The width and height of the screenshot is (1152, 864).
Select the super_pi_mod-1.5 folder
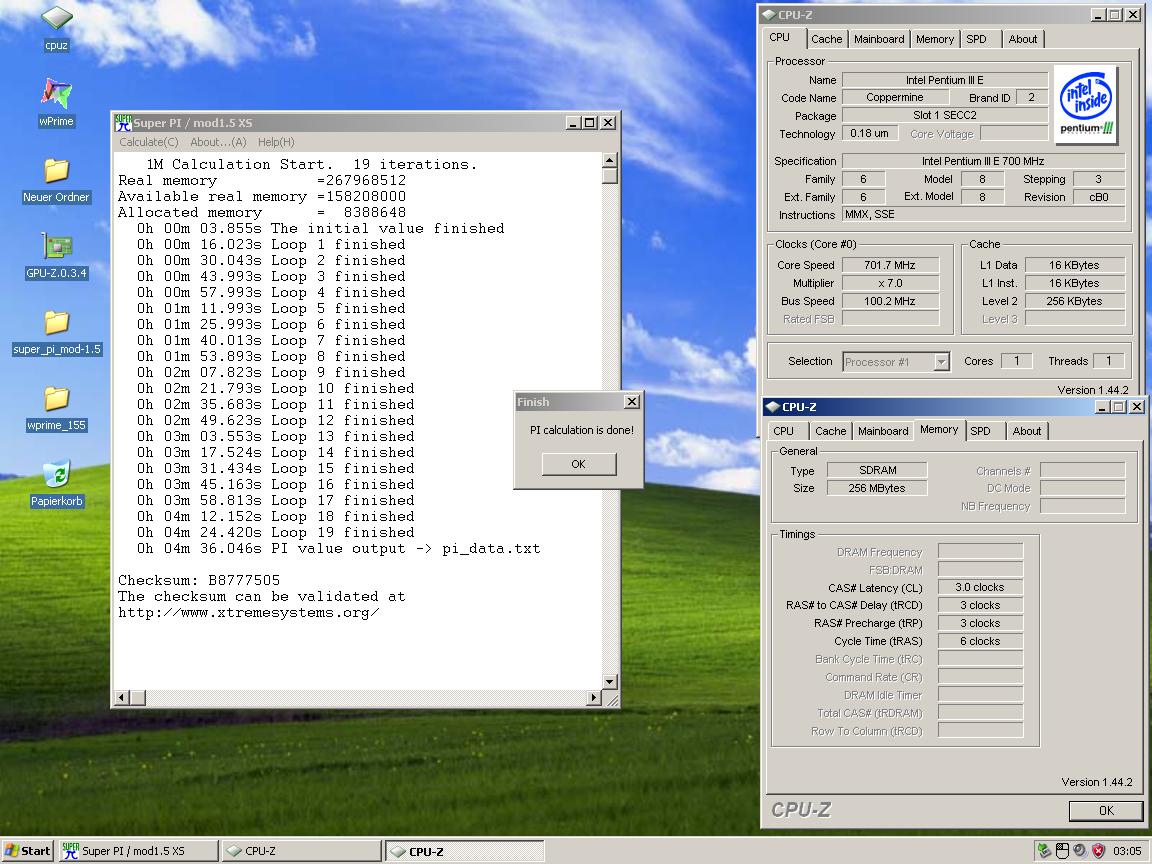pos(57,332)
